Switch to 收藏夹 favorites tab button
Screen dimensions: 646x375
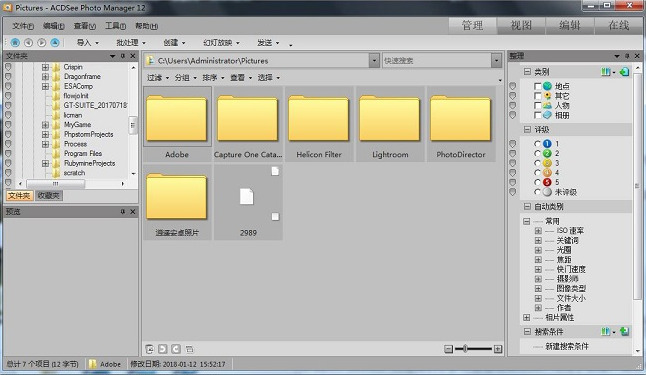click(x=49, y=196)
